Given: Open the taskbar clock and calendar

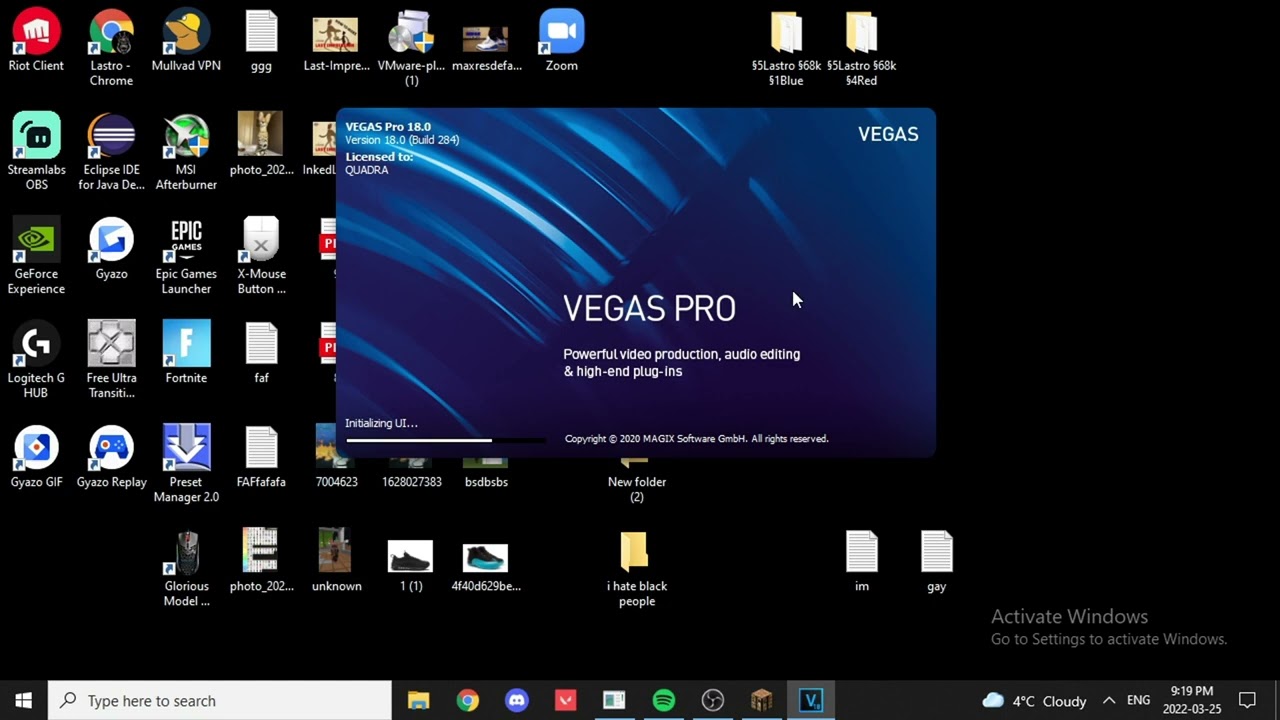Looking at the screenshot, I should coord(1191,700).
